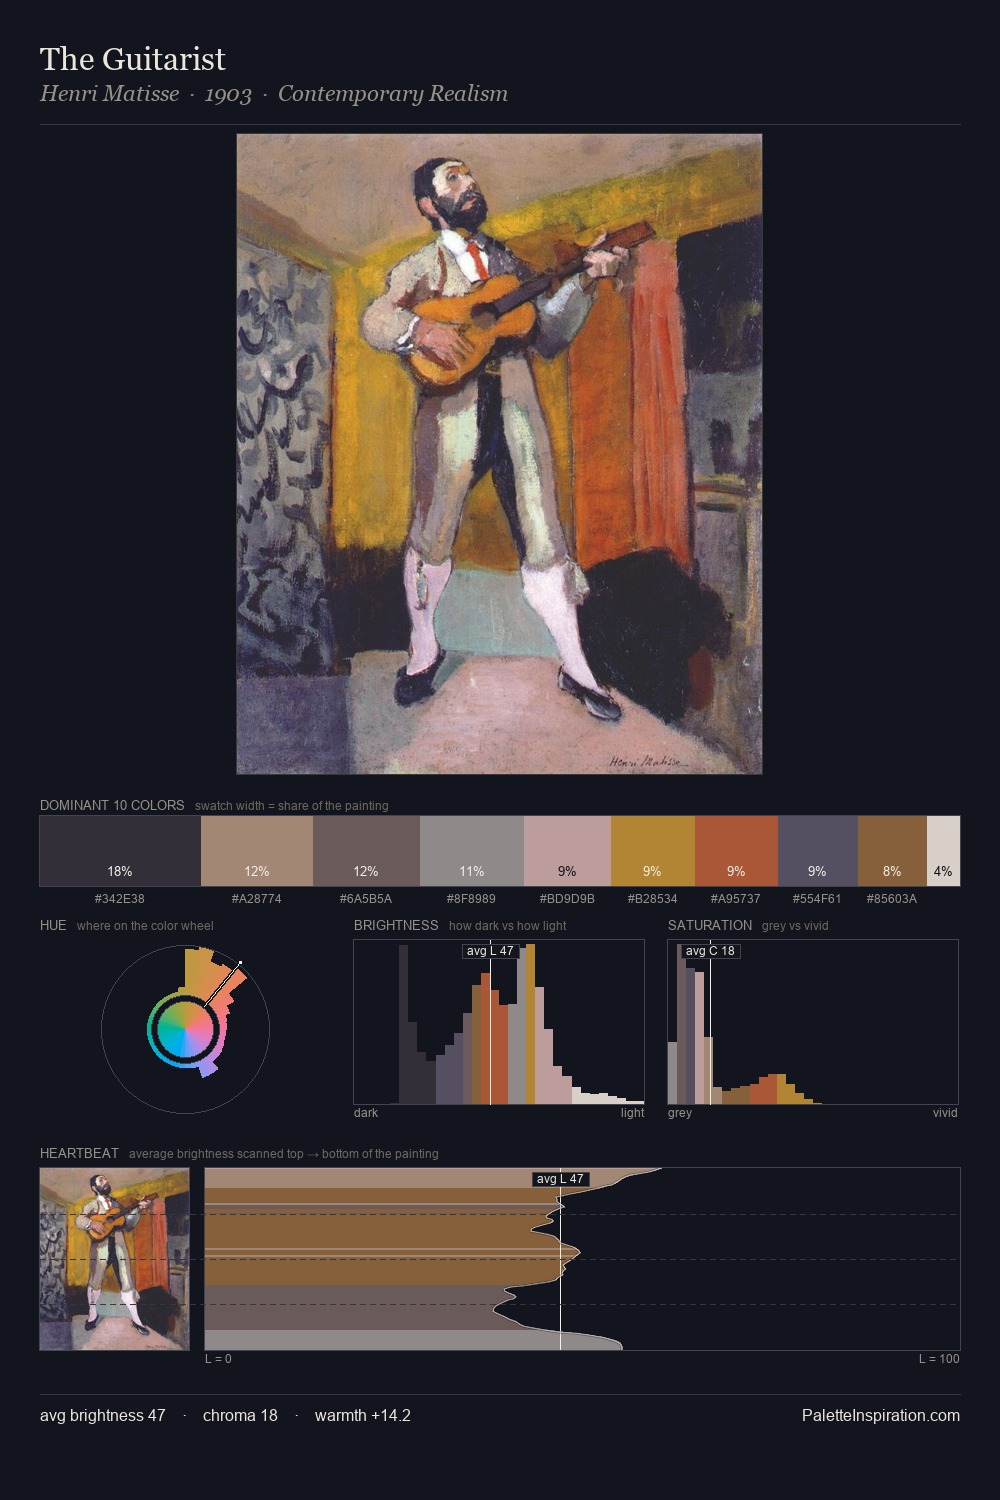Click the #85603A brown swatch

pos(892,851)
